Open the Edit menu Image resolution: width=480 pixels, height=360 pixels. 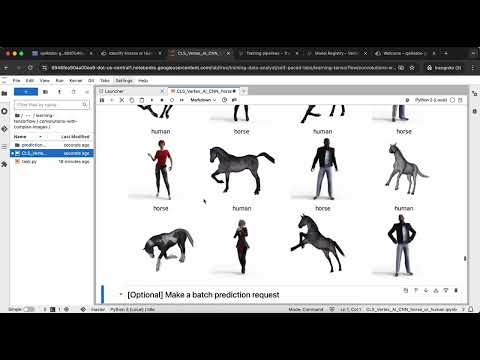coord(30,81)
